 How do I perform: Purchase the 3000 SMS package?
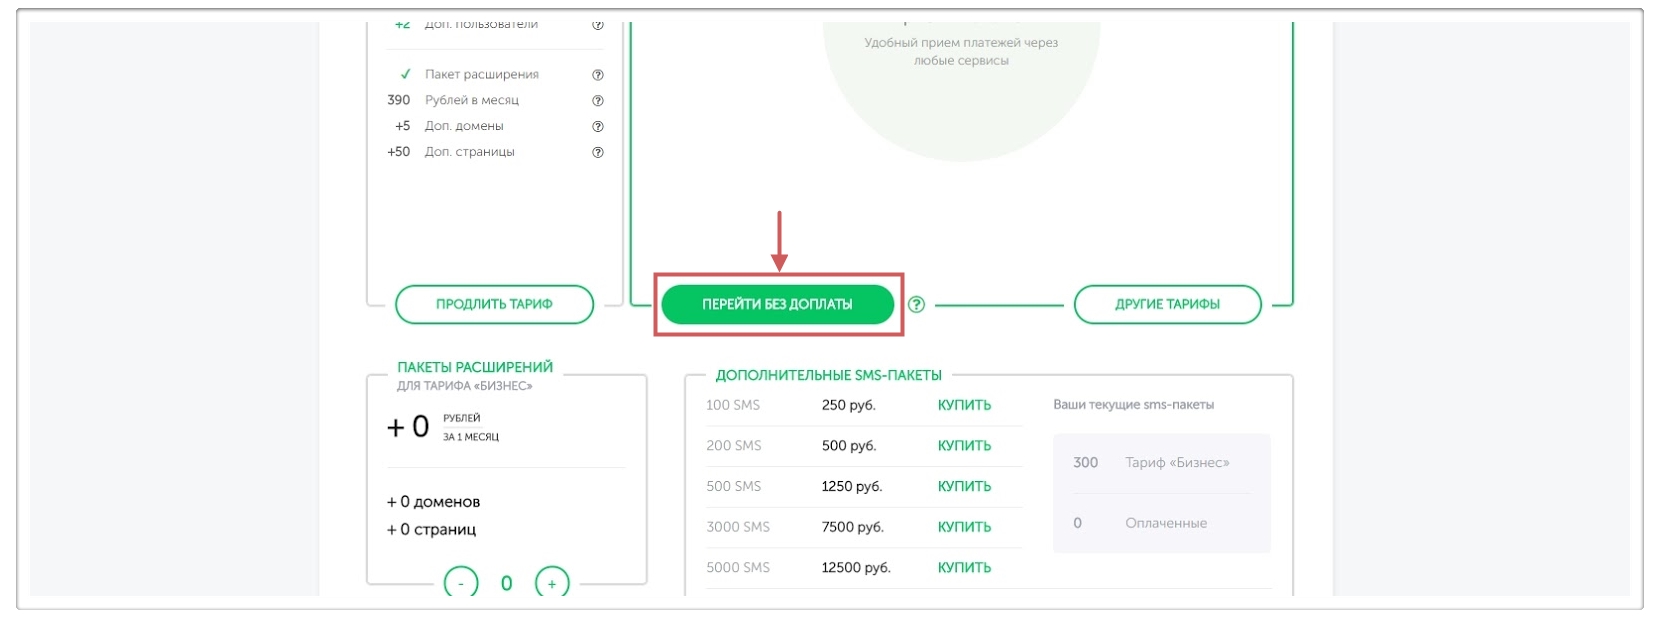[x=964, y=527]
